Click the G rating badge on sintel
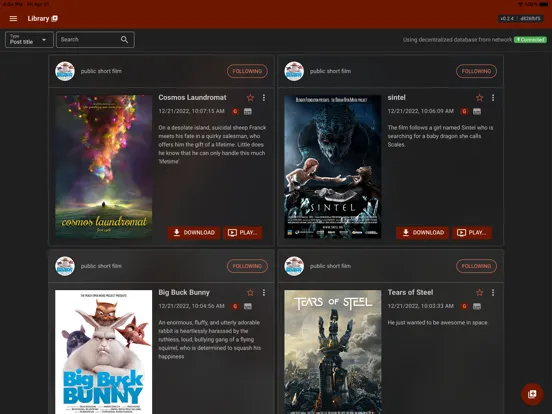This screenshot has width=552, height=414. [x=464, y=112]
